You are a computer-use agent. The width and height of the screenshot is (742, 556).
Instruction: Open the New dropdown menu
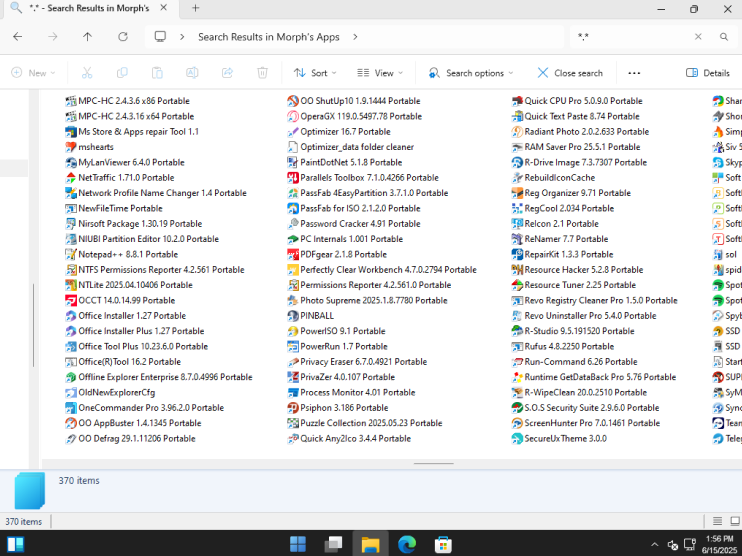coord(33,73)
